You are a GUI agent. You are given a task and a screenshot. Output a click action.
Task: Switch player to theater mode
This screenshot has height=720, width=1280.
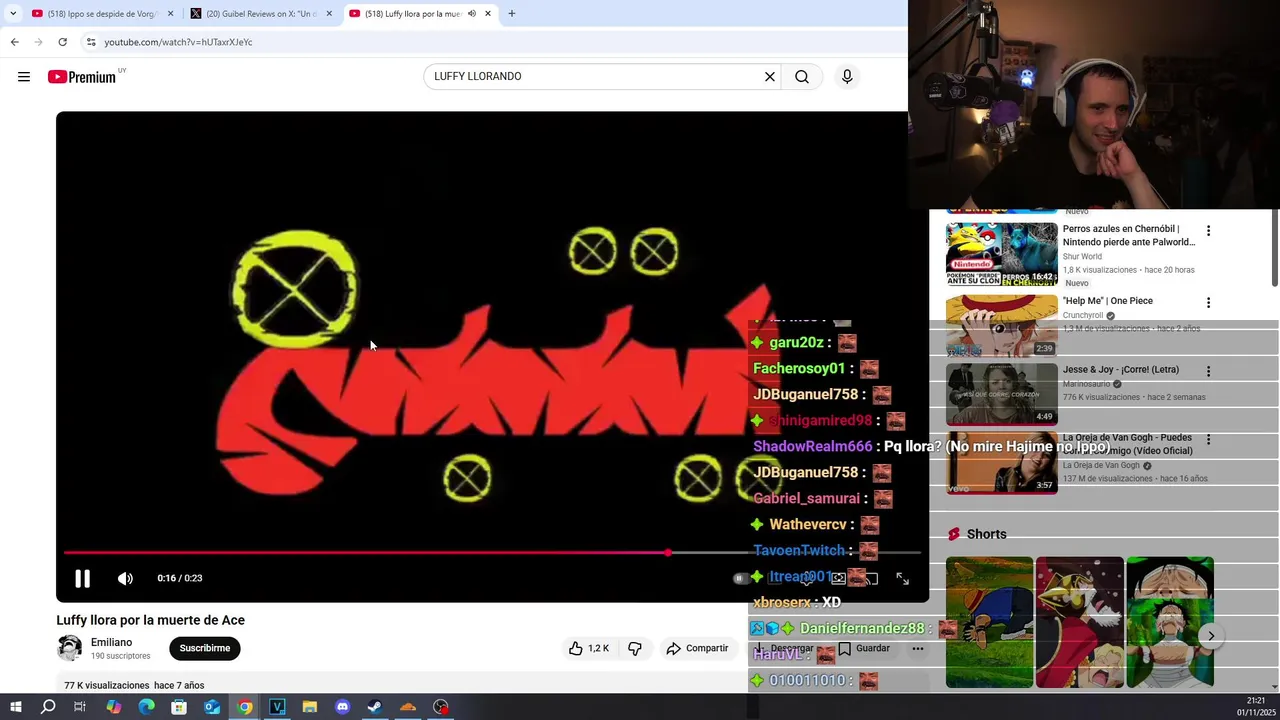pos(838,578)
